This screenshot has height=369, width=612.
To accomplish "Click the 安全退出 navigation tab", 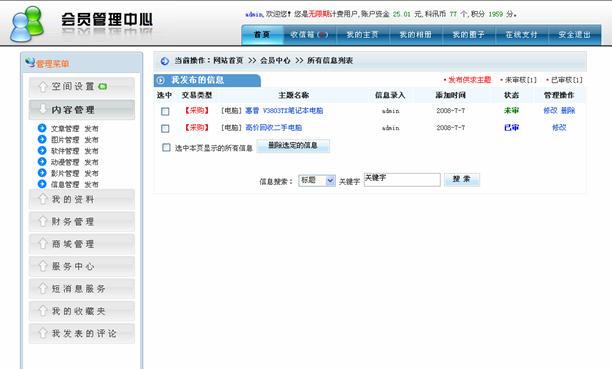I will pos(575,35).
